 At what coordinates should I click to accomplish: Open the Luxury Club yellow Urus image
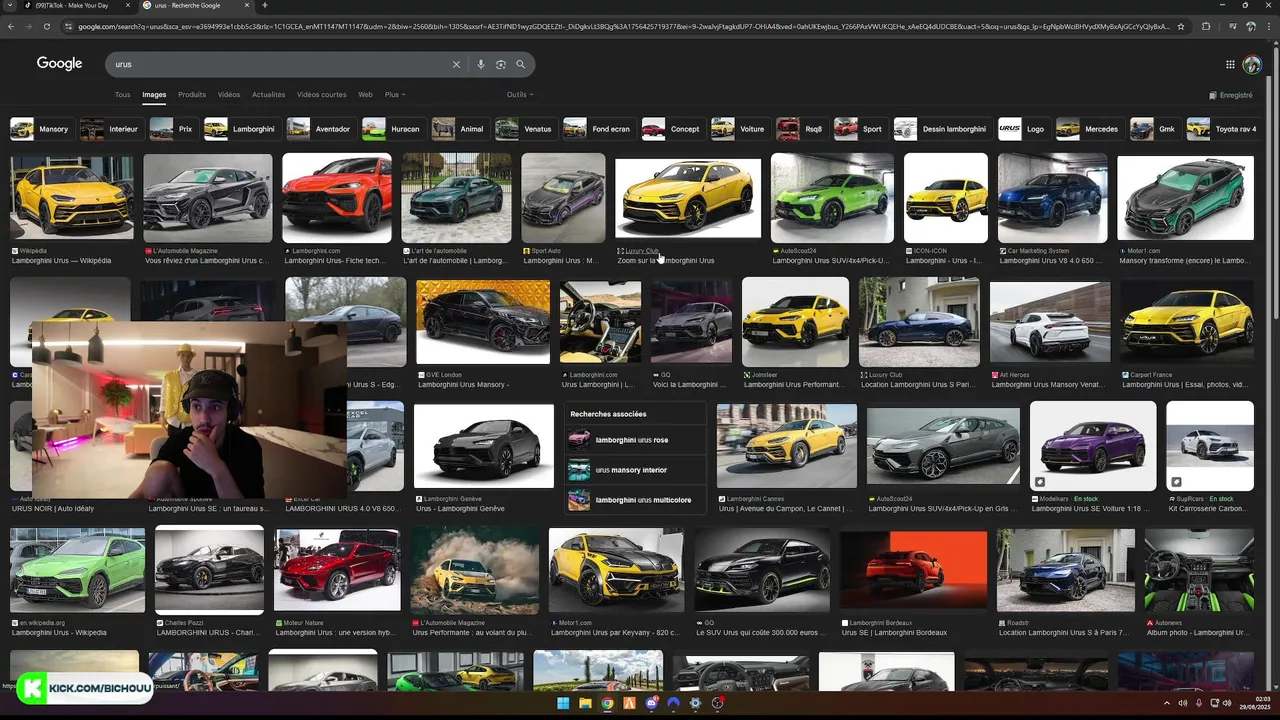coord(688,197)
